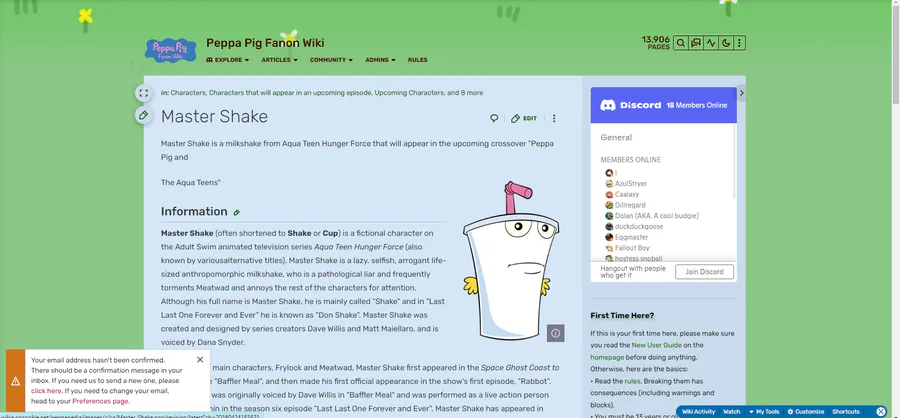The width and height of the screenshot is (900, 418).
Task: Open the Peppa Pig Fanon Wiki title link
Action: coord(265,43)
